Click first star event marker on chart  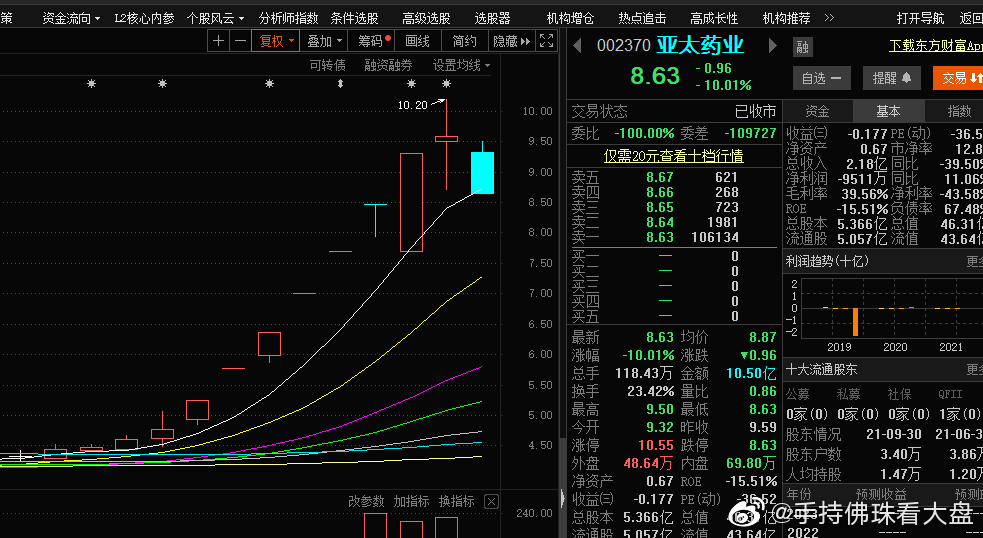(92, 83)
